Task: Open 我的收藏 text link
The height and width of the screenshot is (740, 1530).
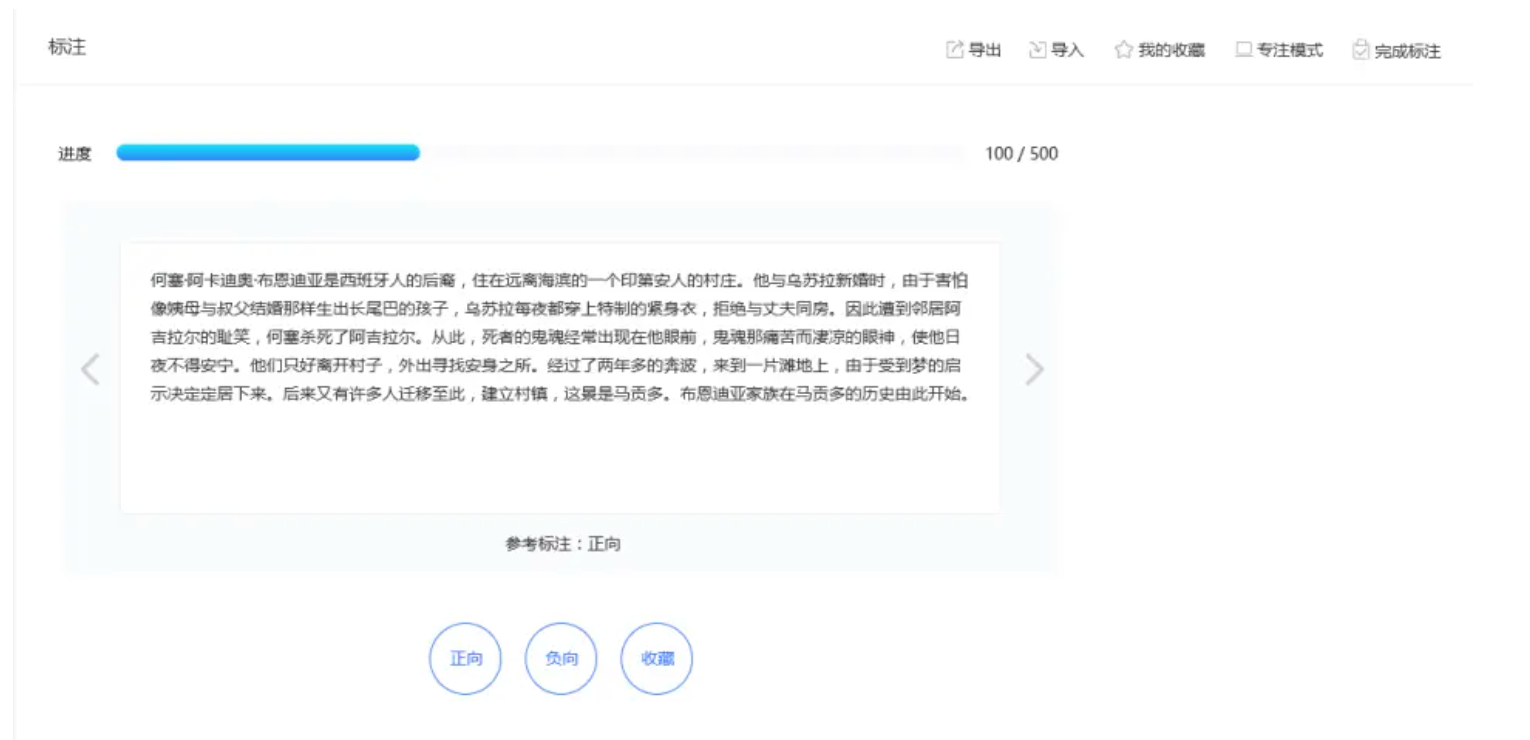Action: pos(1171,50)
